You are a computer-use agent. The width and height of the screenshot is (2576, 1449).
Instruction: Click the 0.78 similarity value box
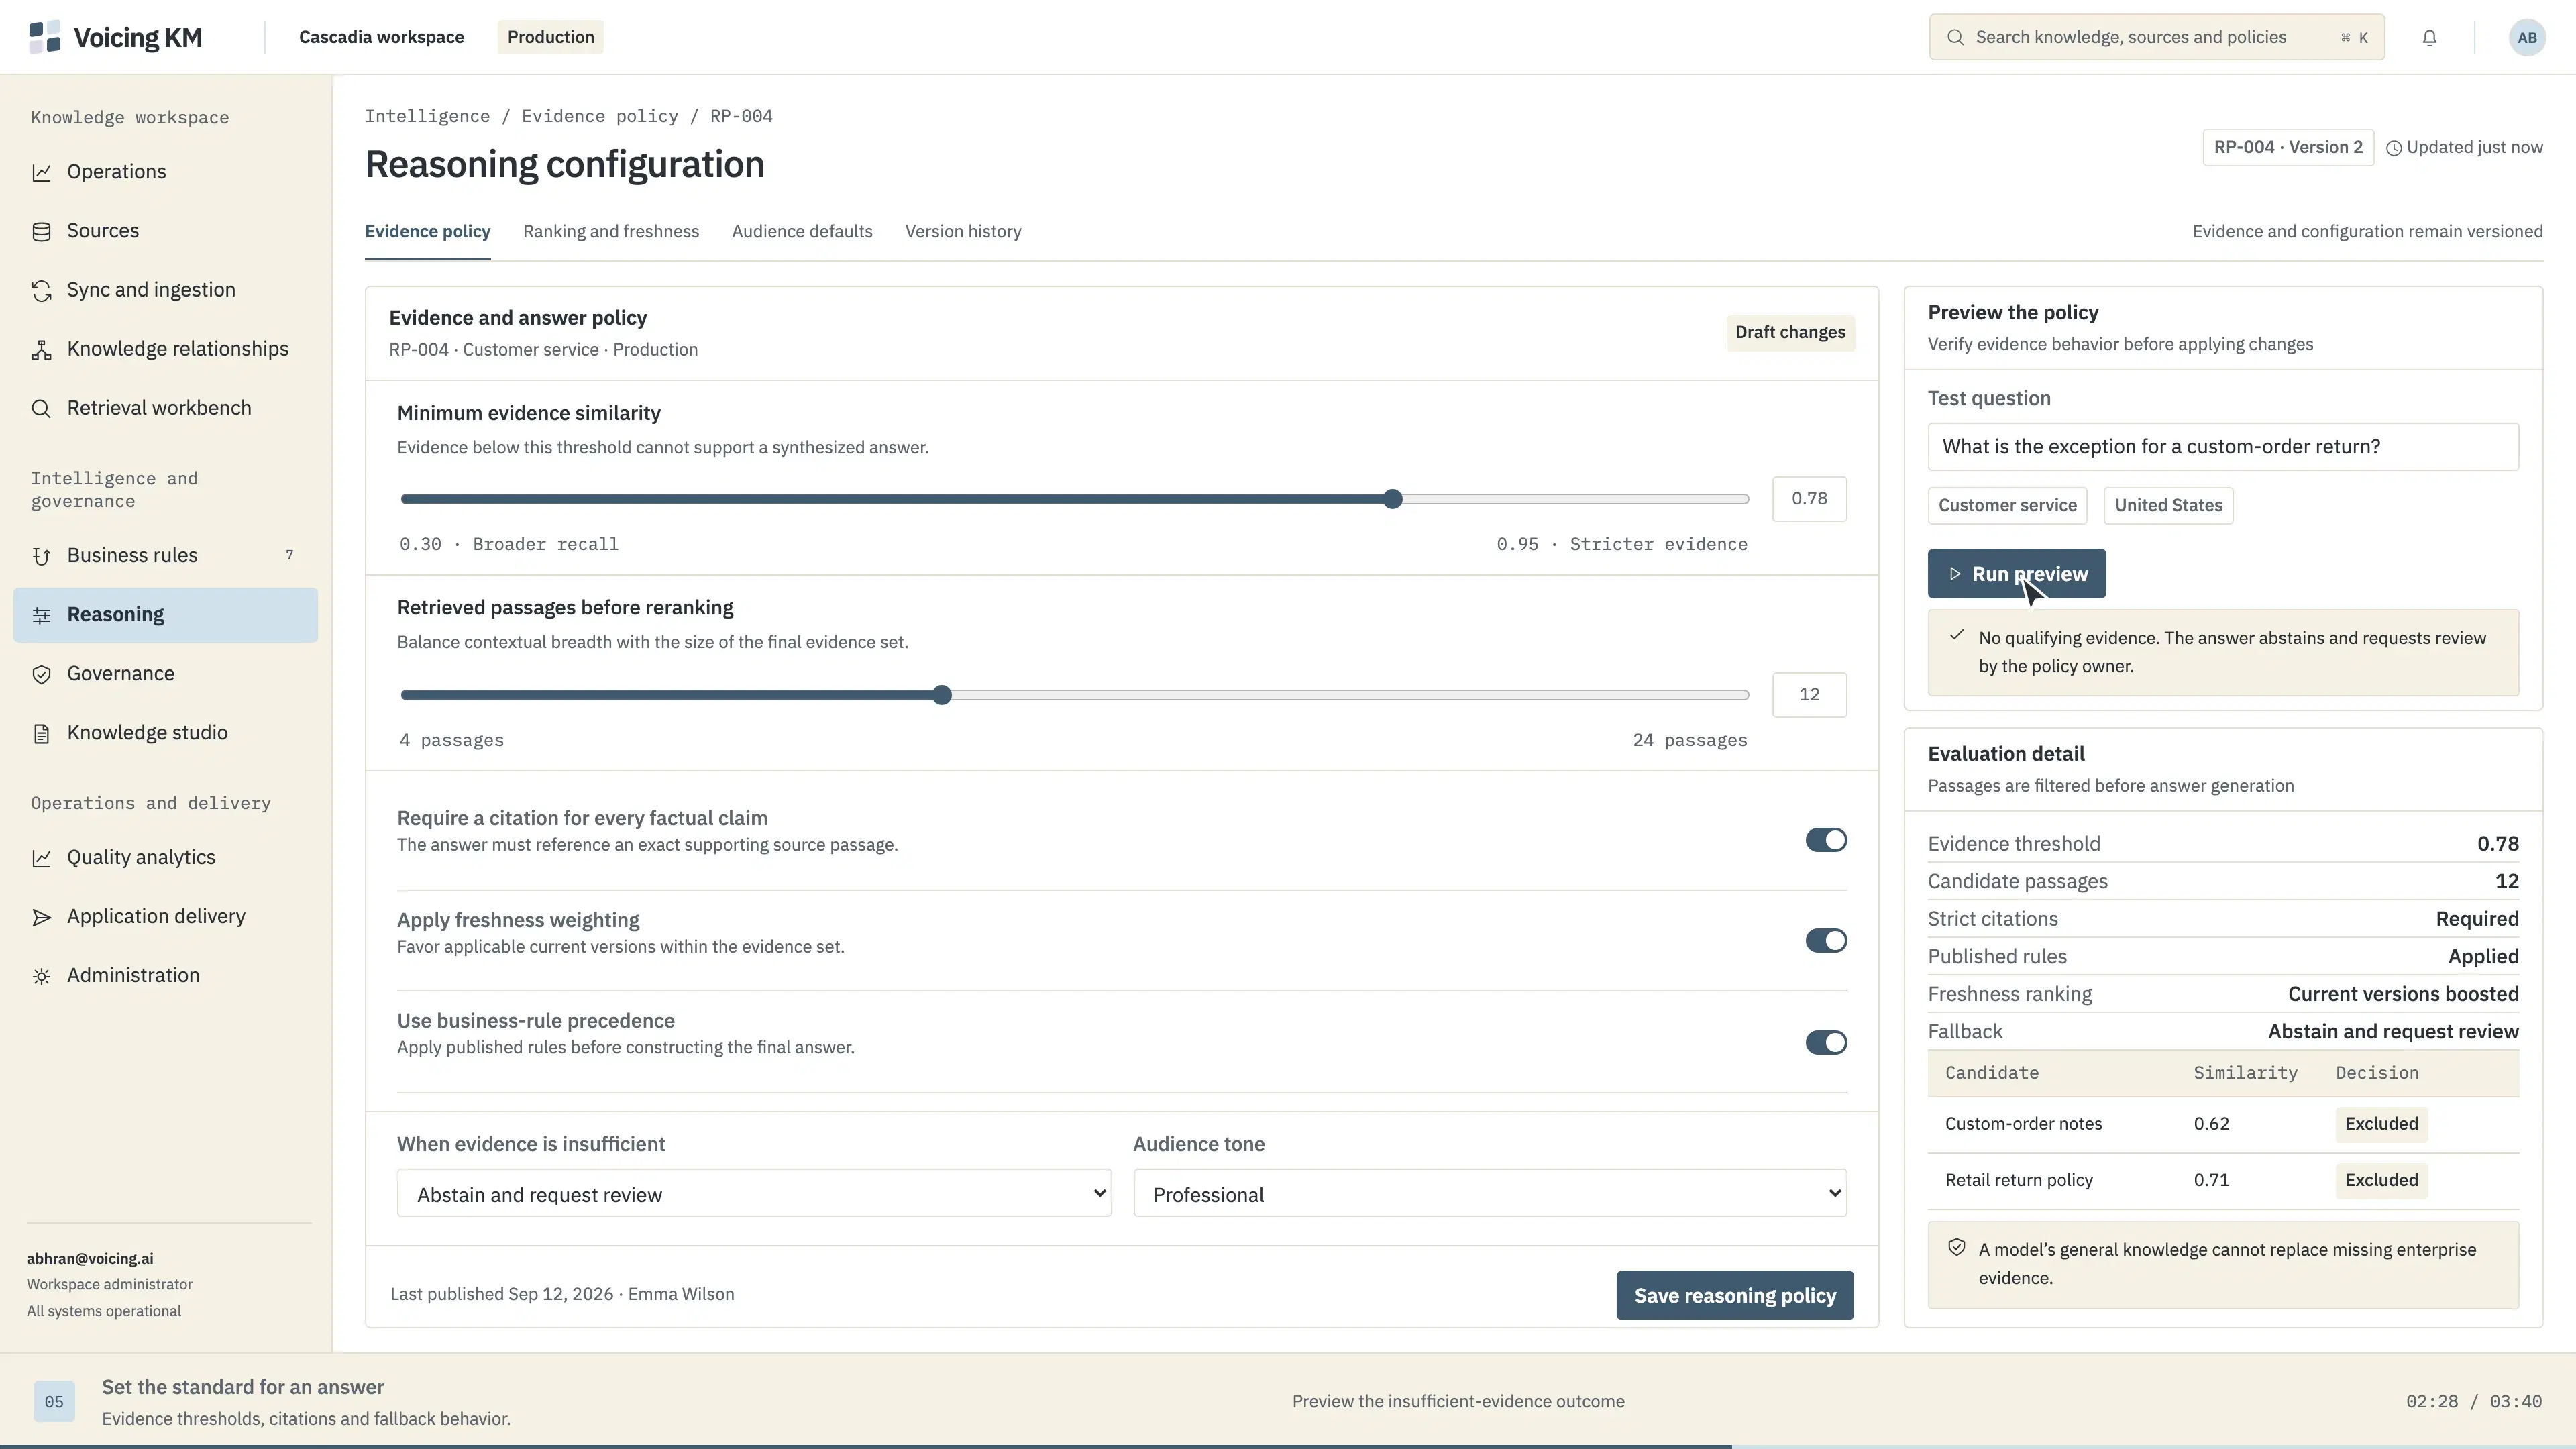(x=1809, y=499)
